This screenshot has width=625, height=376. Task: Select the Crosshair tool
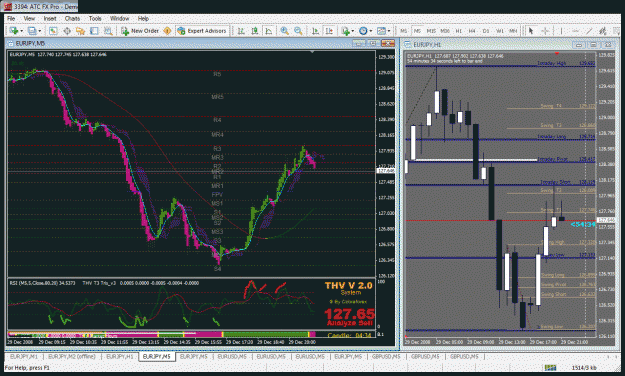pos(544,31)
